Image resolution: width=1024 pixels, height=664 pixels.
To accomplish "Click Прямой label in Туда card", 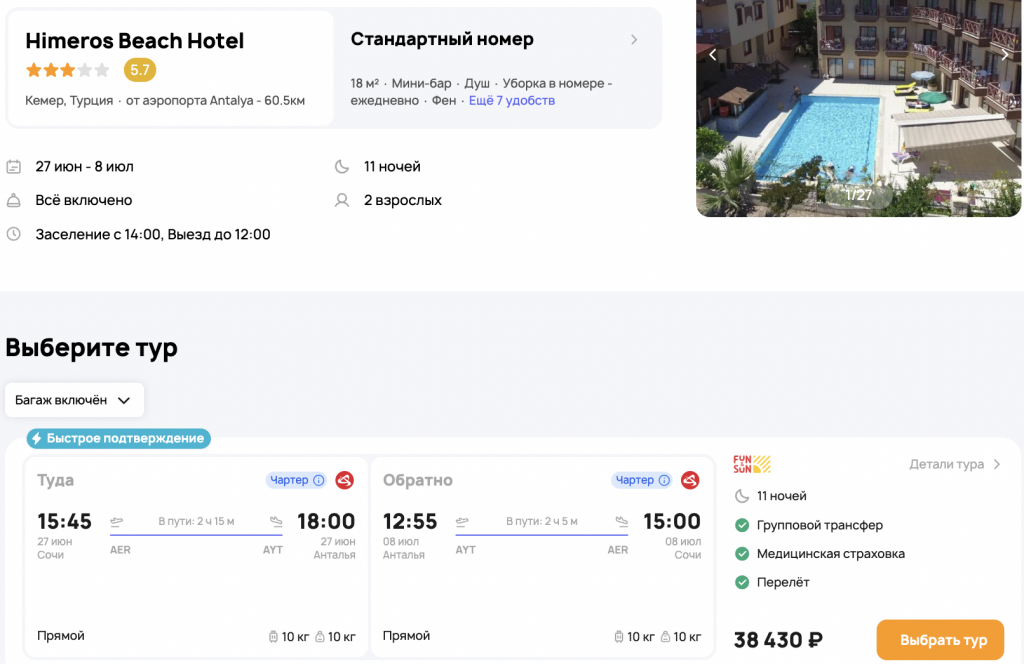I will [x=61, y=636].
